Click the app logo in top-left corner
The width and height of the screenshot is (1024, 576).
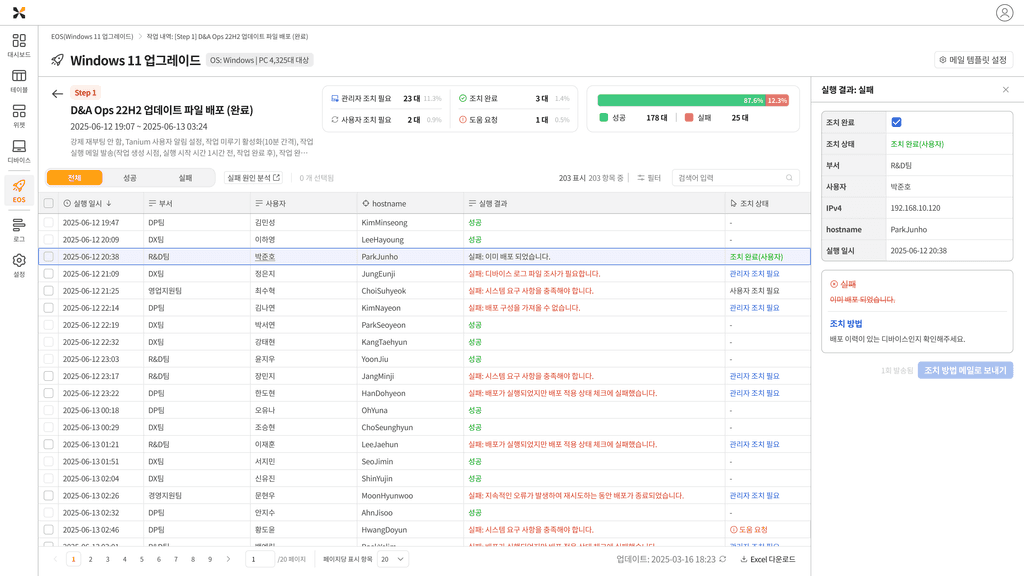[x=19, y=12]
